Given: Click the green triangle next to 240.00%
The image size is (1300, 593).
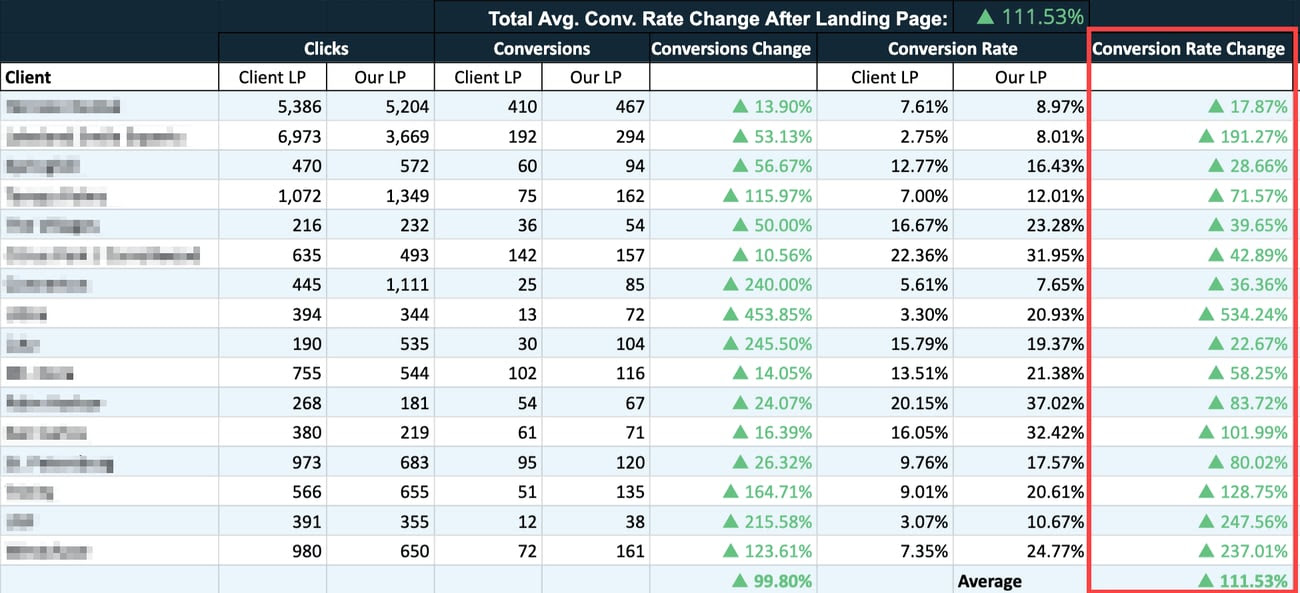Looking at the screenshot, I should tap(731, 285).
